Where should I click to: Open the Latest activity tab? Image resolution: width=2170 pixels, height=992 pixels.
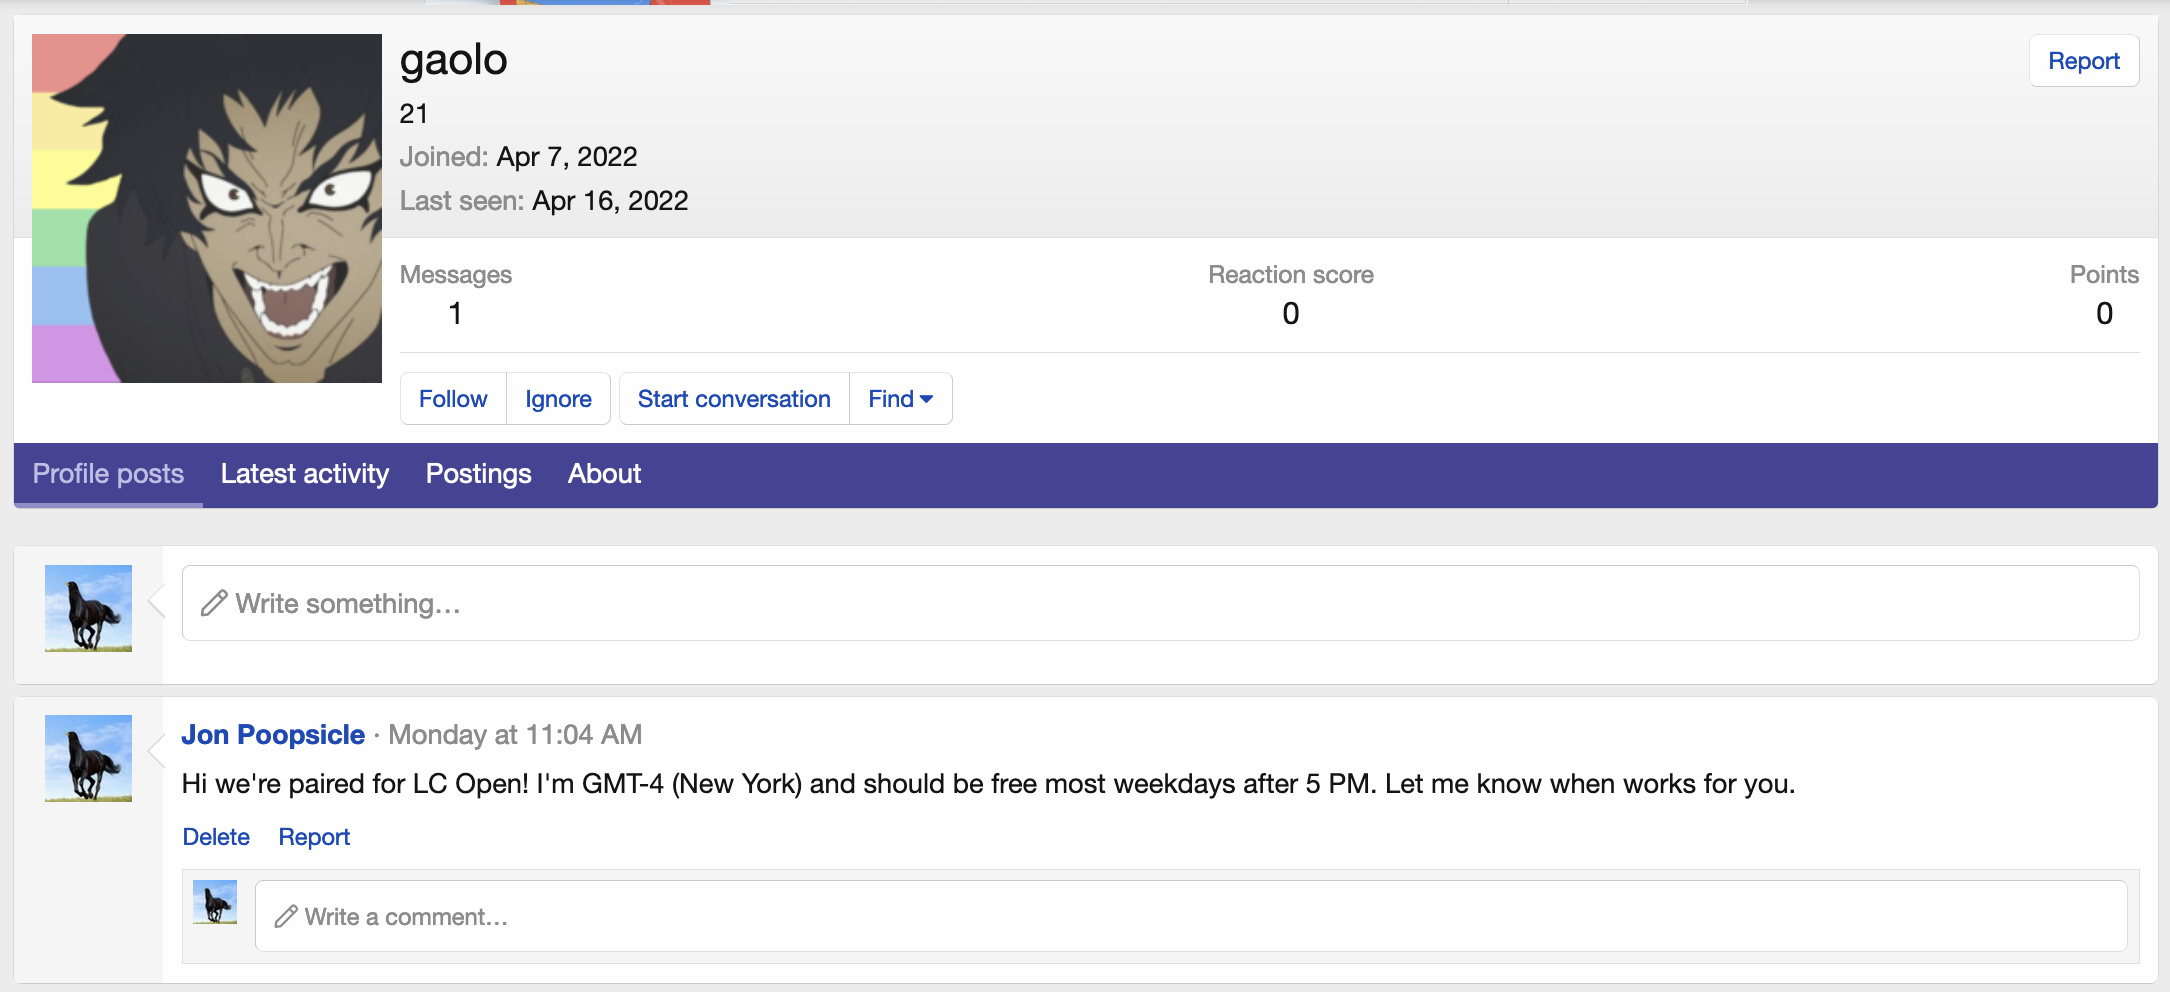(x=305, y=474)
